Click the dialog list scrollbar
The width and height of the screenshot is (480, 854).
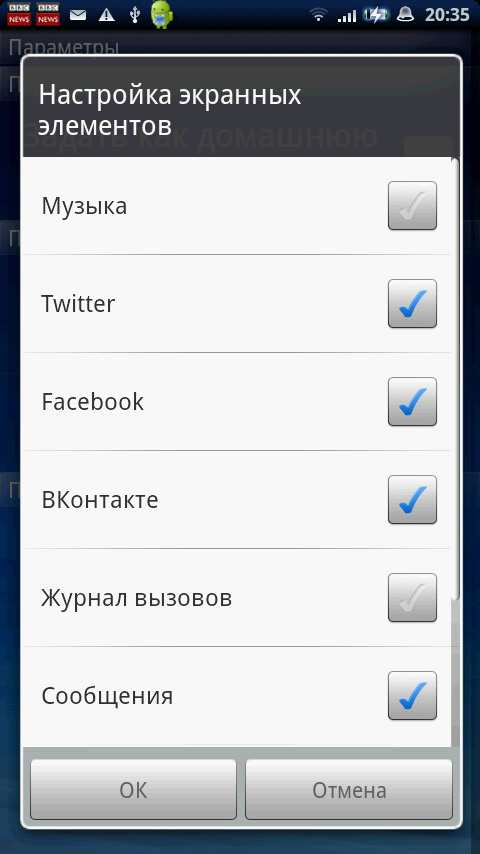455,379
